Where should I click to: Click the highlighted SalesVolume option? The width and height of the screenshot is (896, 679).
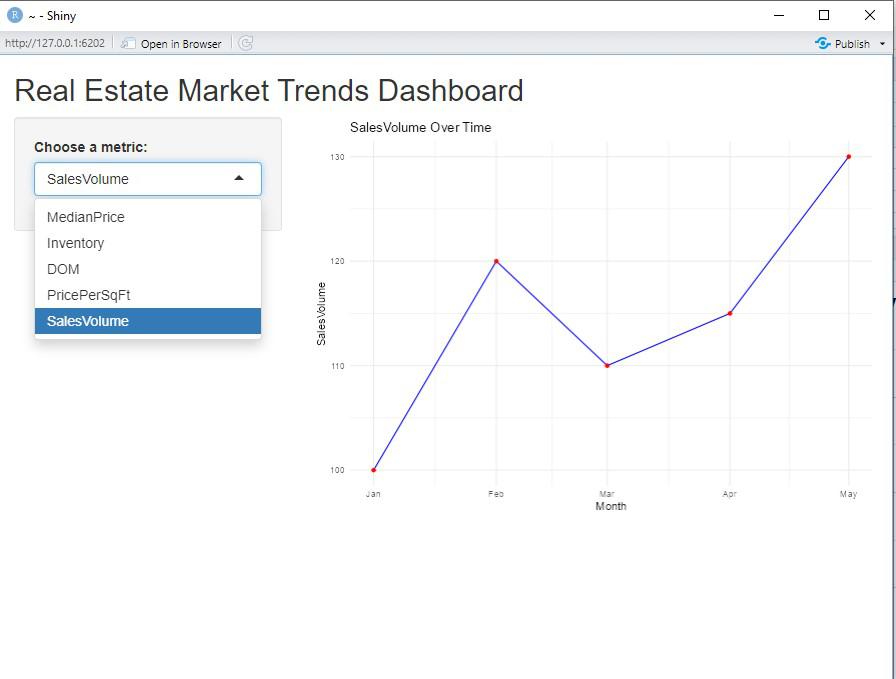pyautogui.click(x=88, y=321)
